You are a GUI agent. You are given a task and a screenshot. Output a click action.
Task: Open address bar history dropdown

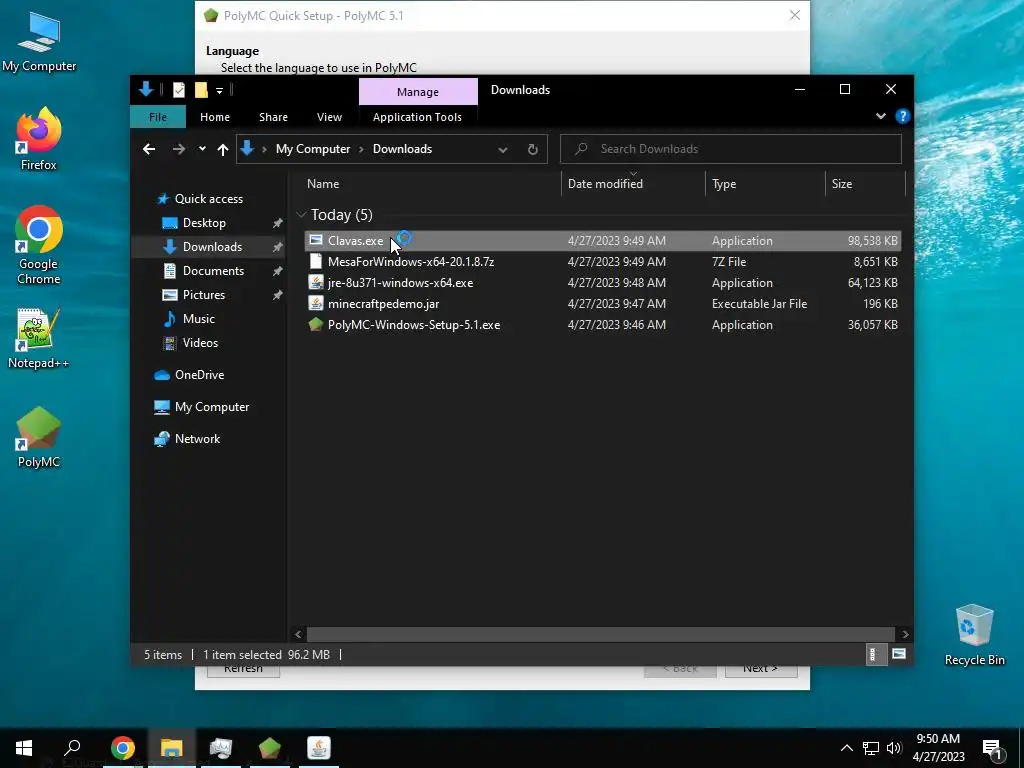pos(503,150)
